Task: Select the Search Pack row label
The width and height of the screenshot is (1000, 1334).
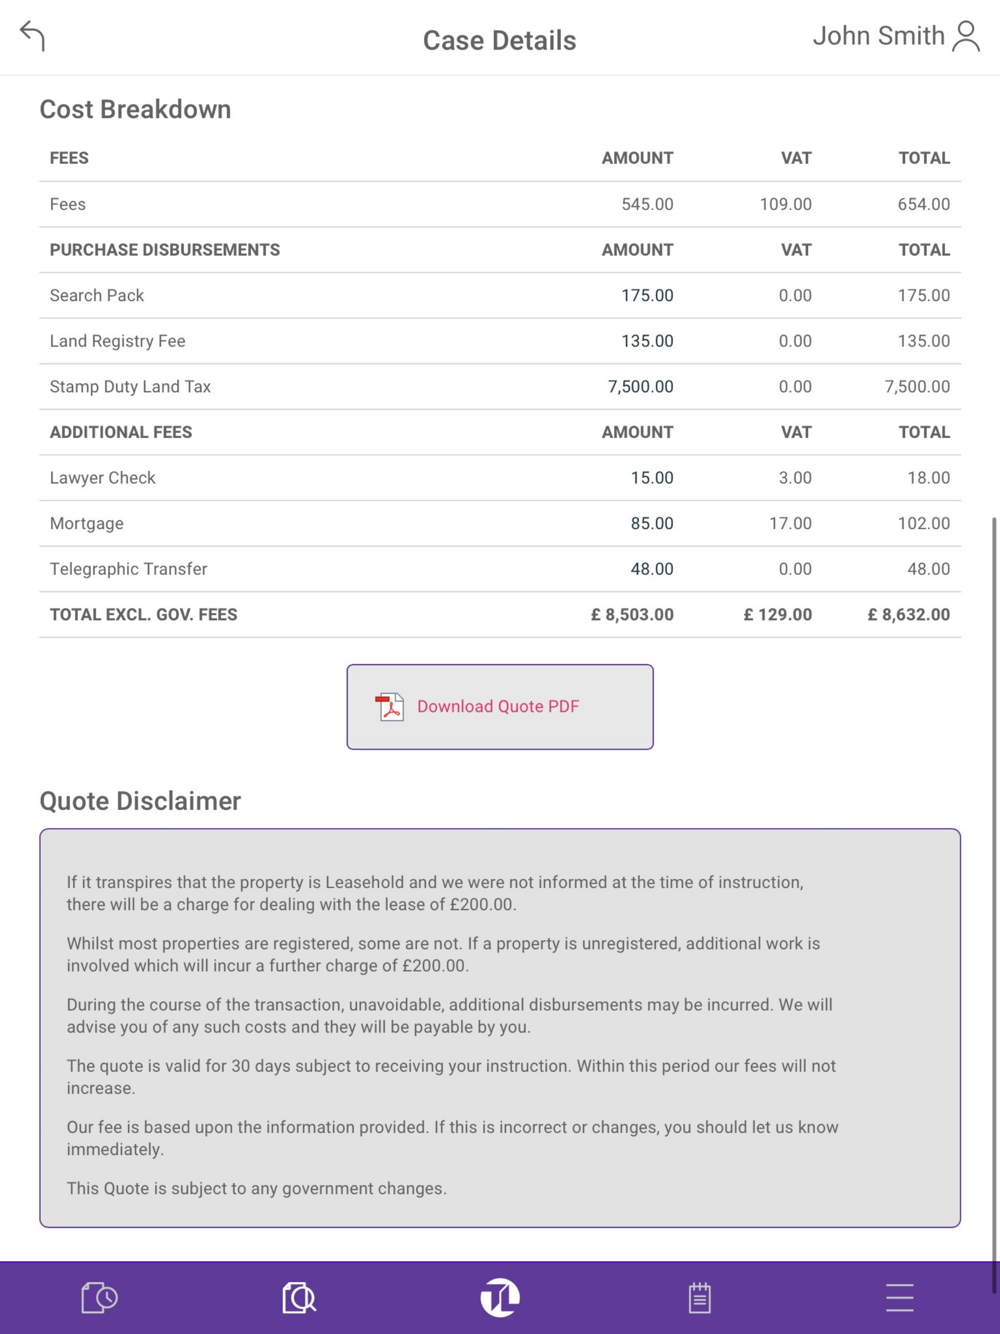Action: 97,296
